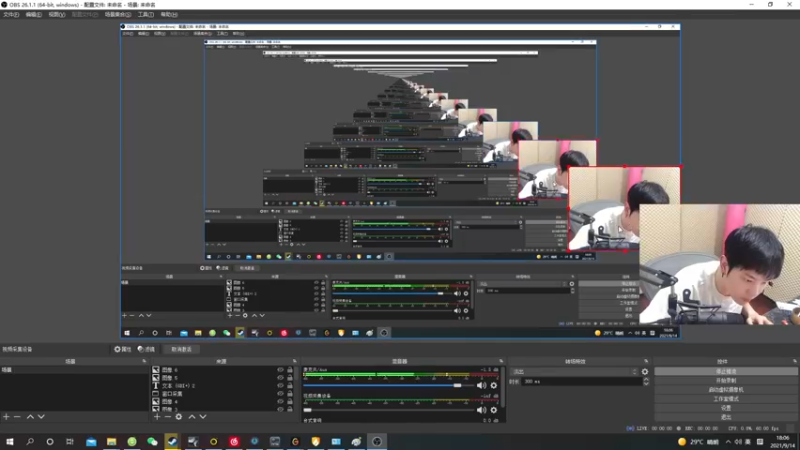
Task: Move source up with arrow icon
Action: [192, 417]
